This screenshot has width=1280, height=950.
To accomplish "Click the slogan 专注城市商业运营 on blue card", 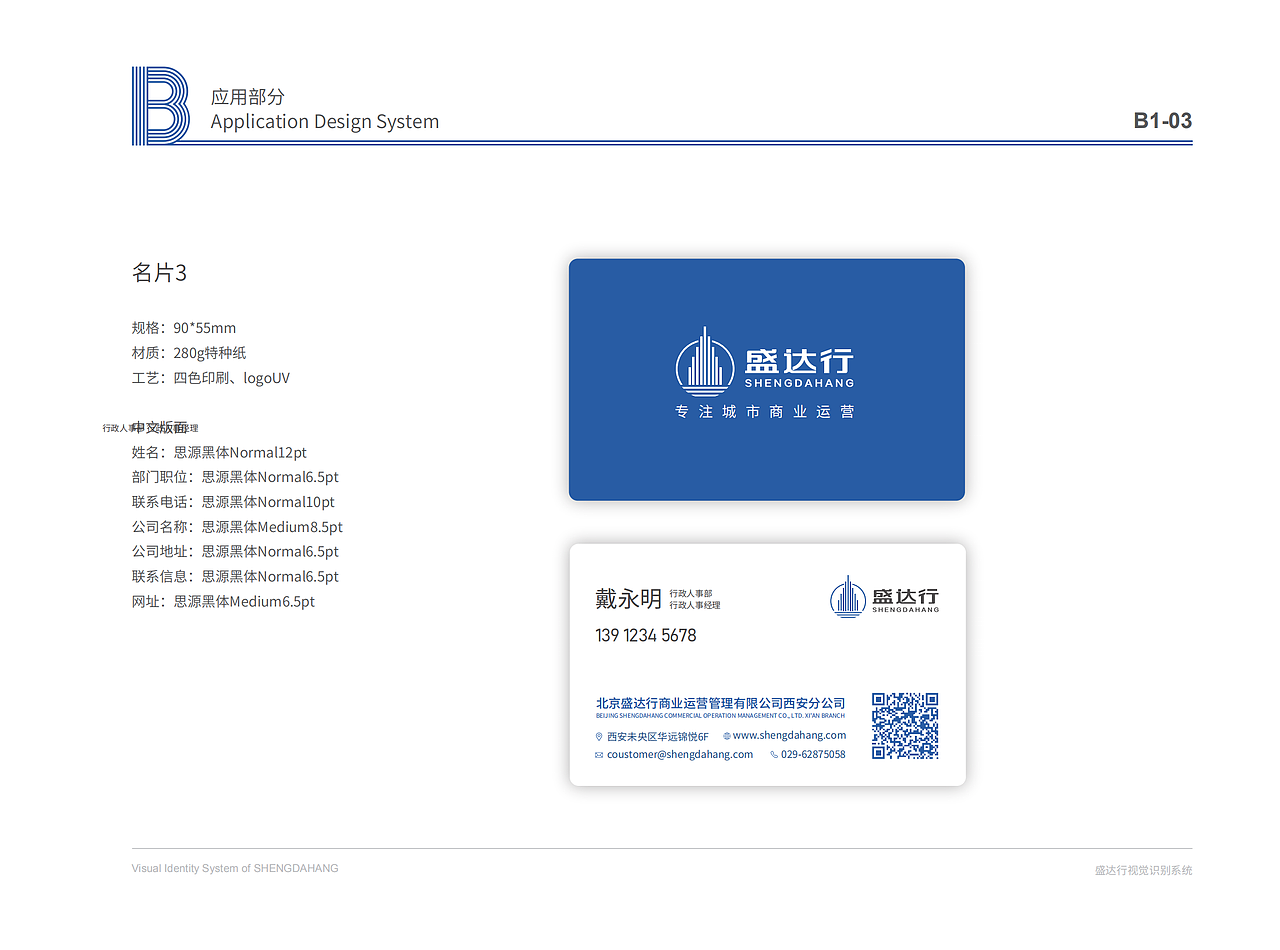I will pyautogui.click(x=765, y=411).
